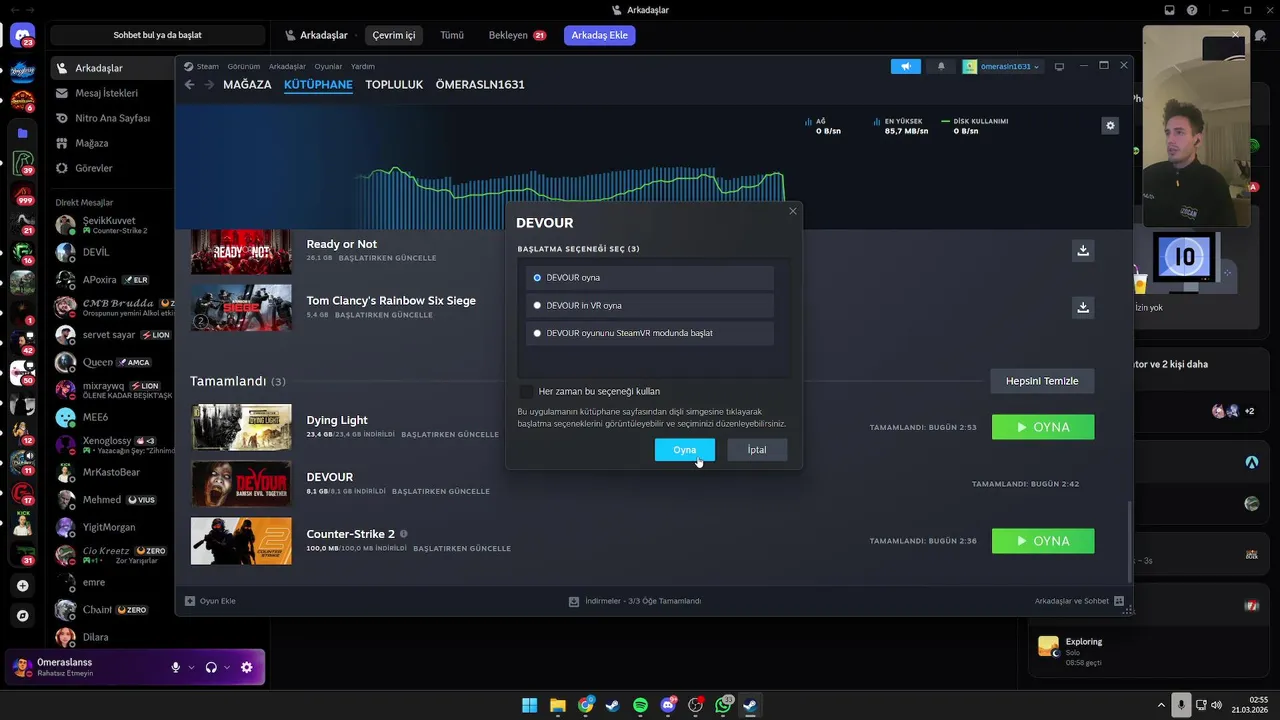Click the Windows Start button

(x=529, y=705)
